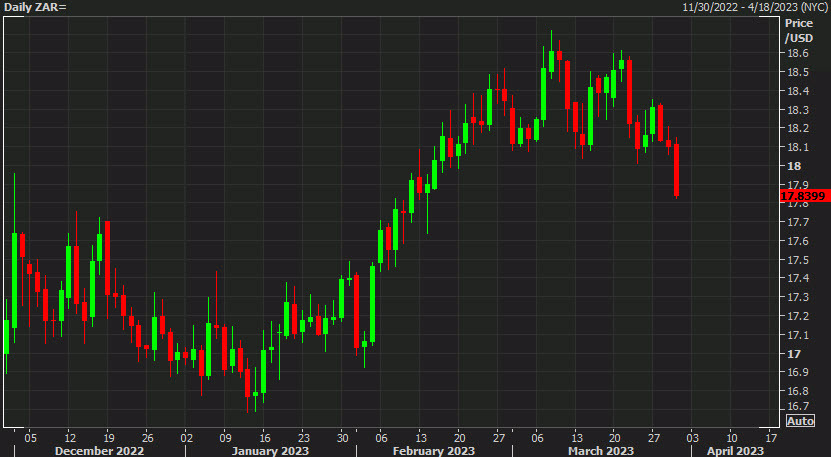Image resolution: width=831 pixels, height=457 pixels.
Task: Click the 23 date tick in January
Action: [303, 438]
